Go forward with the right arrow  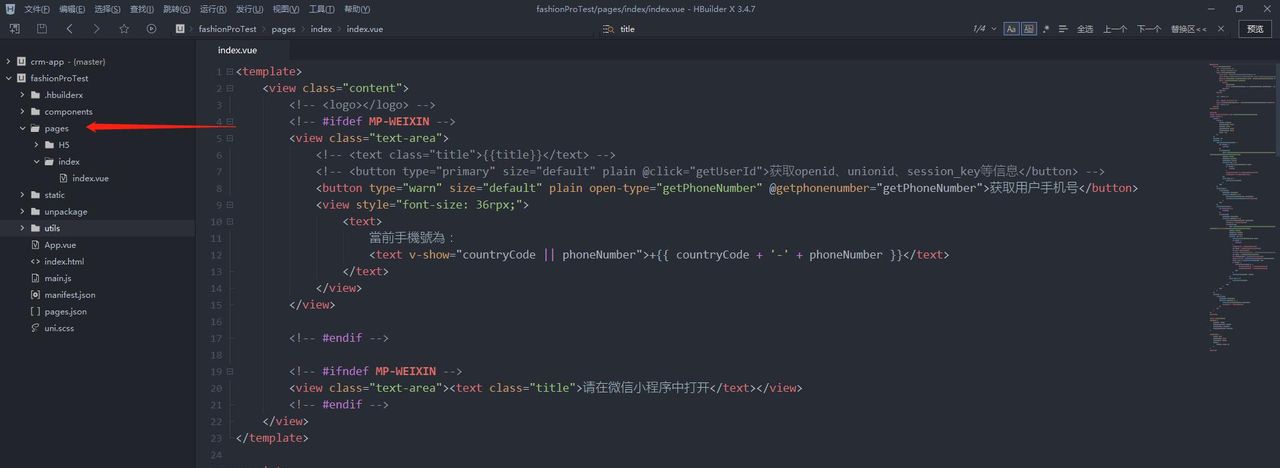pyautogui.click(x=96, y=29)
